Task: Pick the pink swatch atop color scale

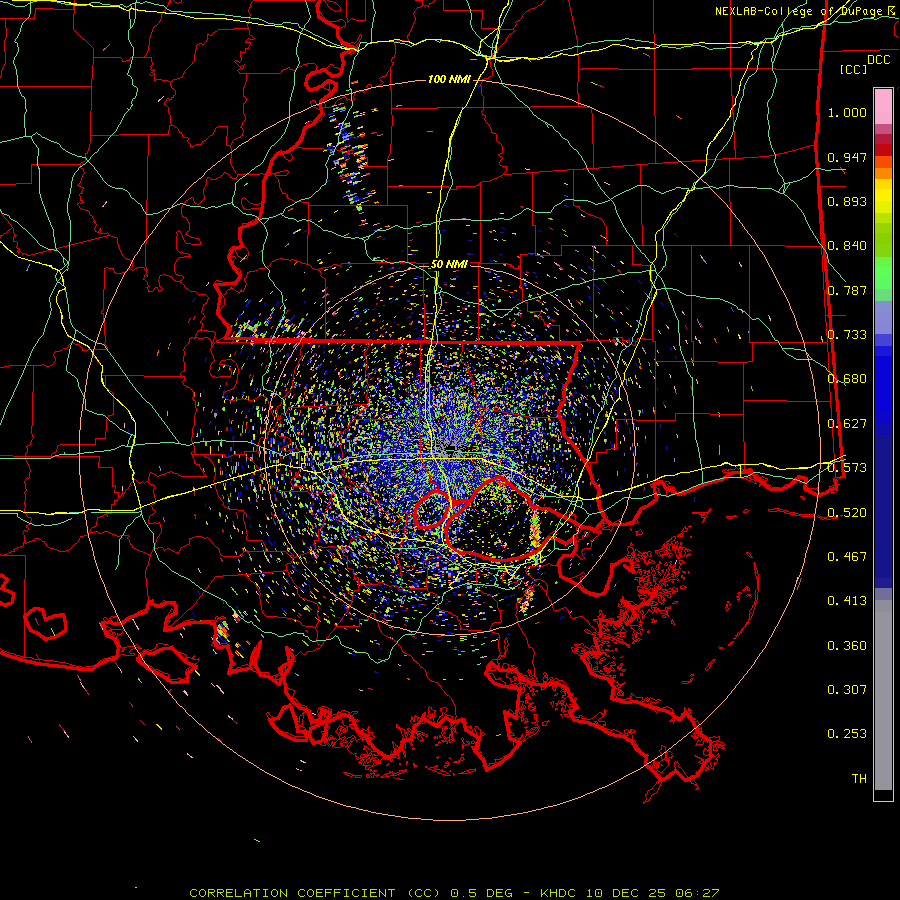Action: (883, 107)
